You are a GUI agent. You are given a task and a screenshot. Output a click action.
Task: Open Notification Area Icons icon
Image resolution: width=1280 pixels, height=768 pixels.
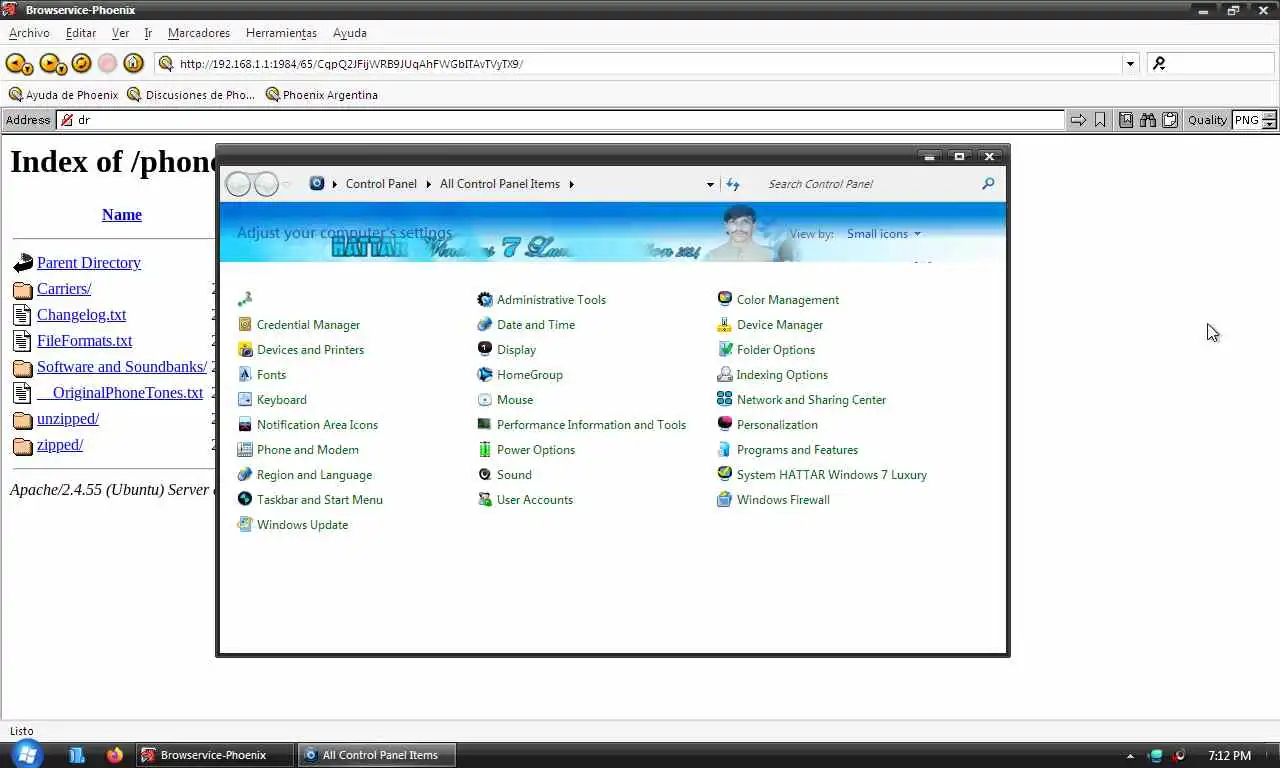(245, 425)
